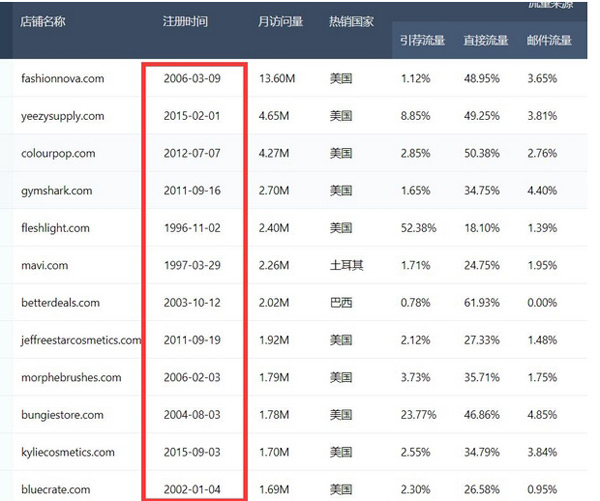Click referral traffic value 0.78%
Screen dimensions: 600x501
point(415,303)
